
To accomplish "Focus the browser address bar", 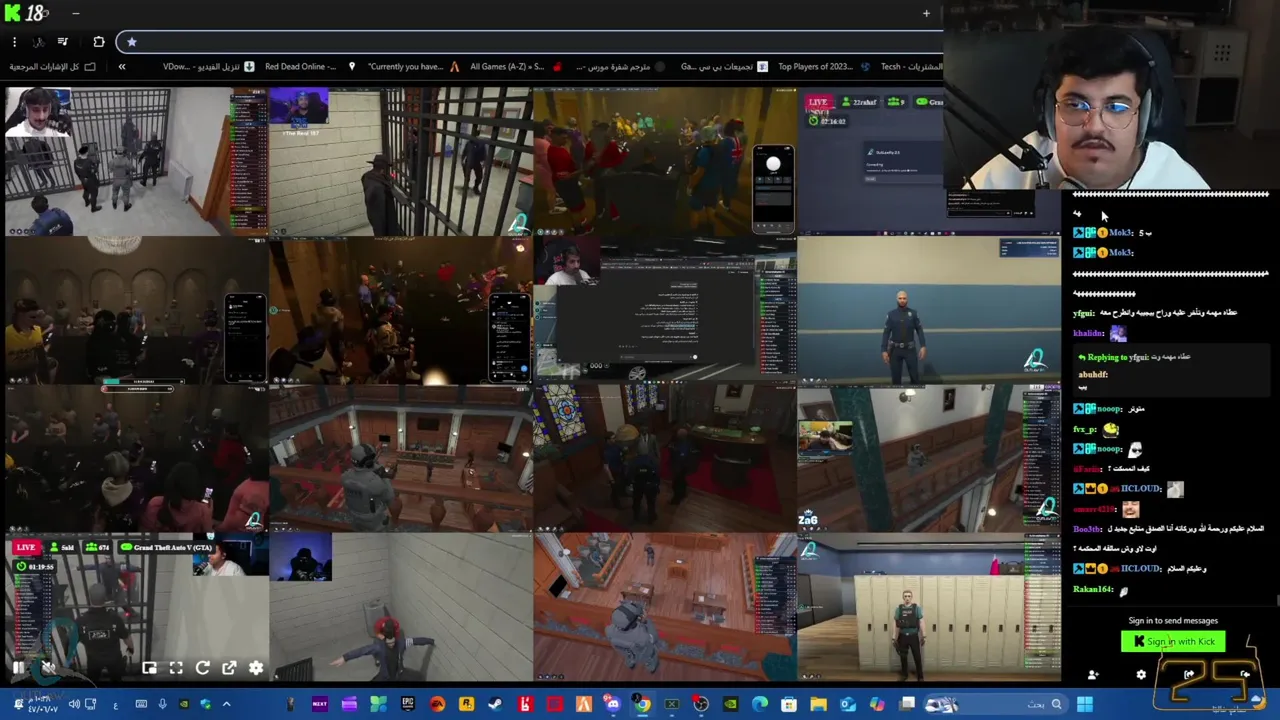I will coord(530,42).
